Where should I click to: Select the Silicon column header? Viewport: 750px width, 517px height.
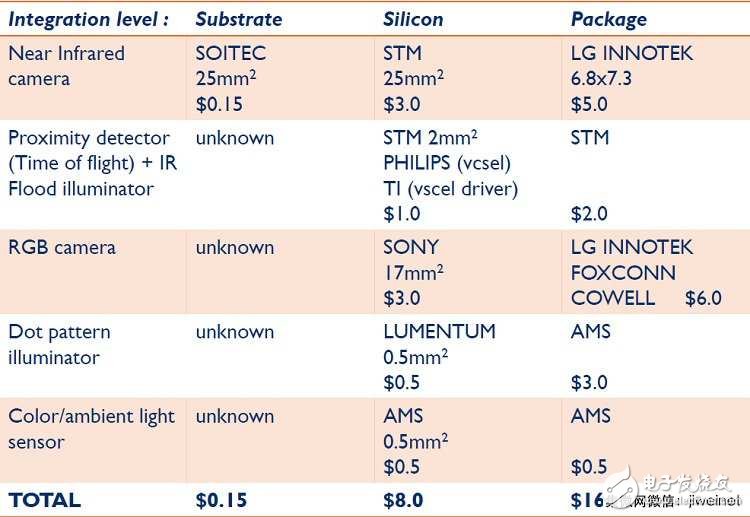(x=413, y=19)
